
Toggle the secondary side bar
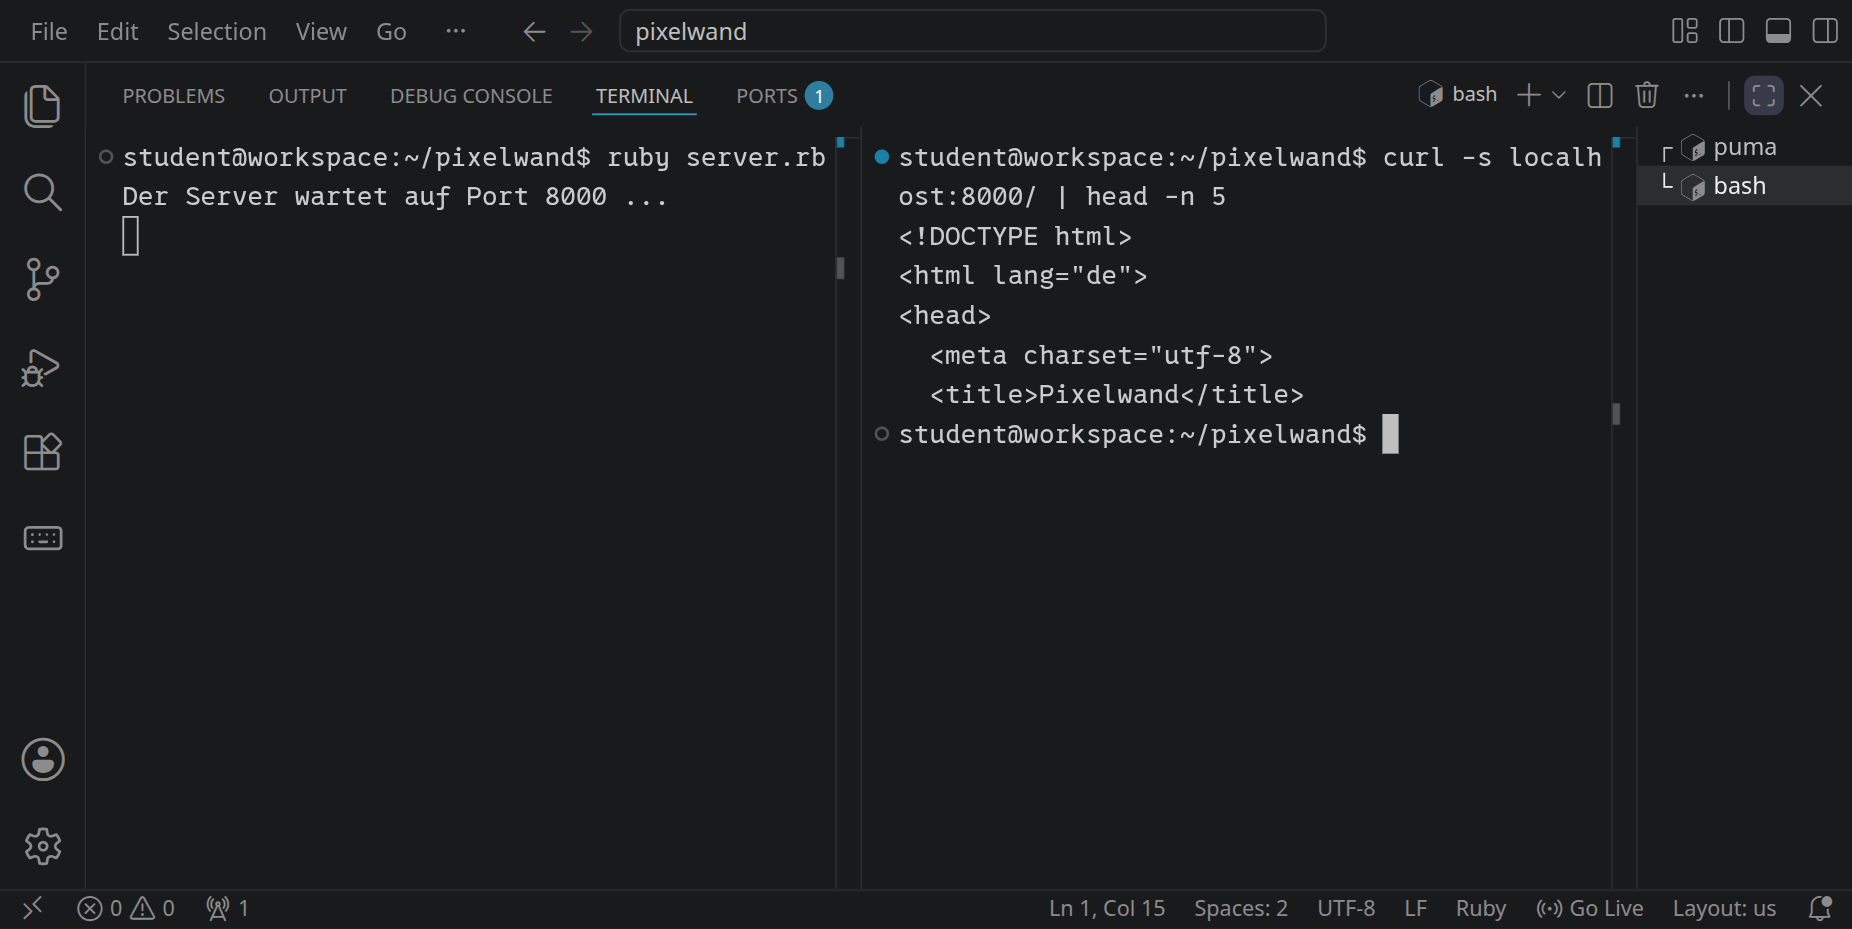tap(1825, 31)
